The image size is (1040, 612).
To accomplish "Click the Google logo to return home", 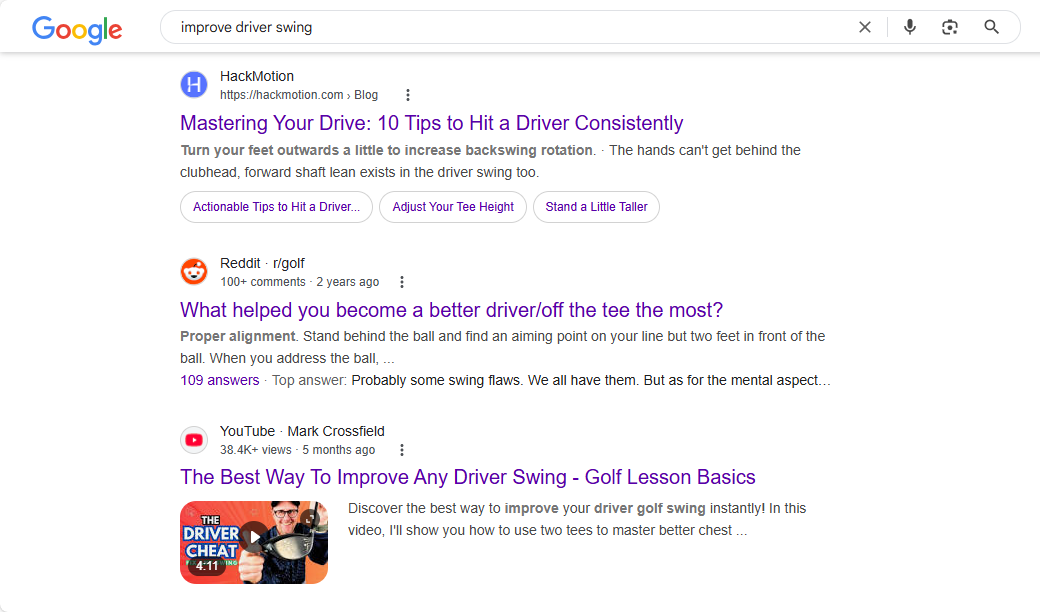I will 76,30.
